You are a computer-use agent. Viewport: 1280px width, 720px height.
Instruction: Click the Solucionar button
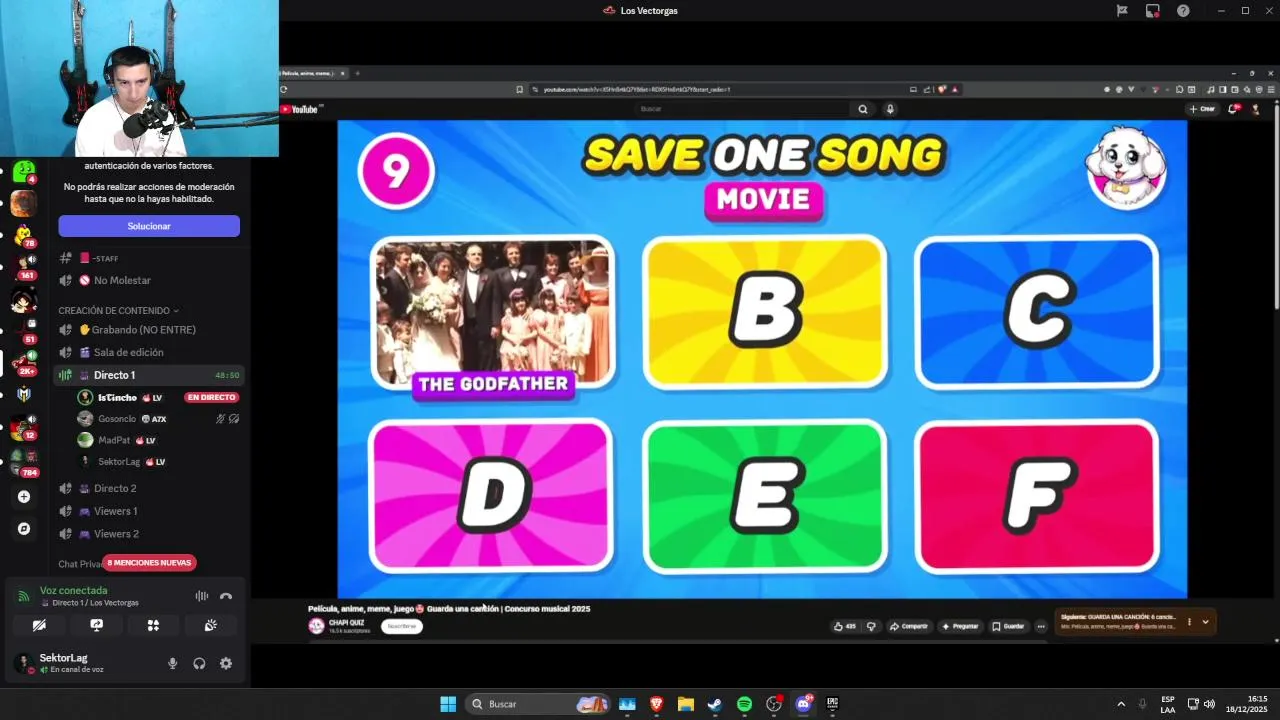pyautogui.click(x=149, y=226)
